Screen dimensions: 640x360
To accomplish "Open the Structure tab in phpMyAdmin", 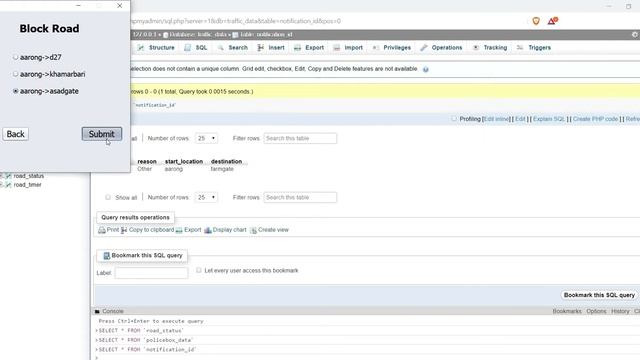I will click(x=156, y=48).
